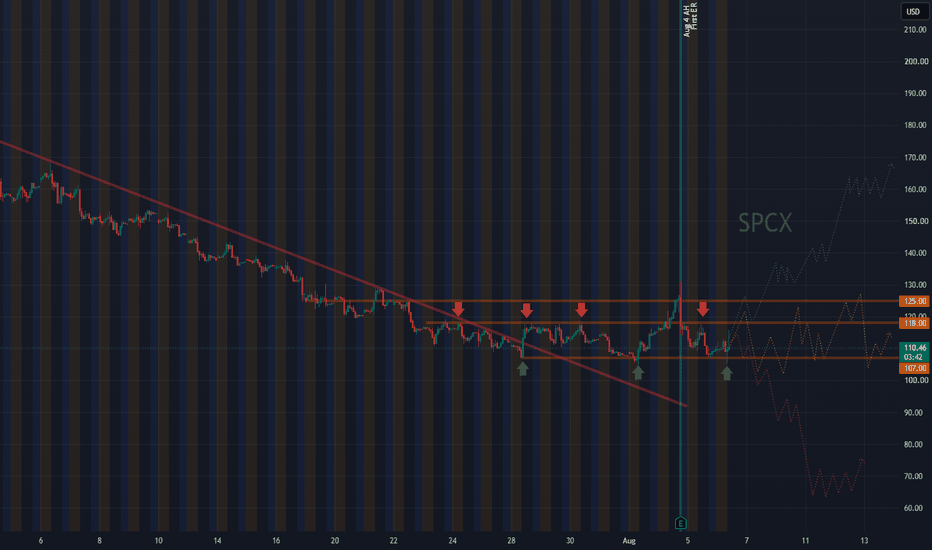
Task: Click the 170.00 price axis value
Action: (x=916, y=158)
